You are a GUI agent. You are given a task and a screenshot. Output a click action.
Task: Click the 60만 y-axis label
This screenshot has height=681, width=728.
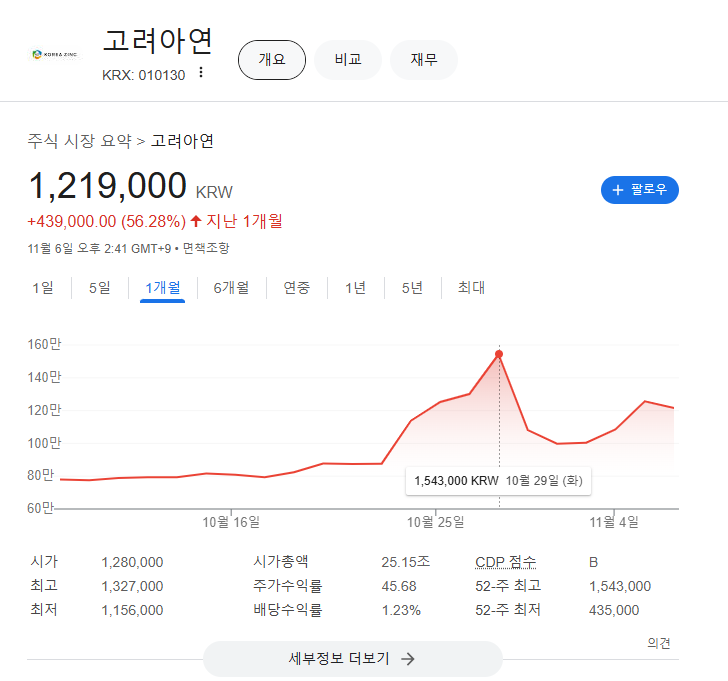[41, 508]
